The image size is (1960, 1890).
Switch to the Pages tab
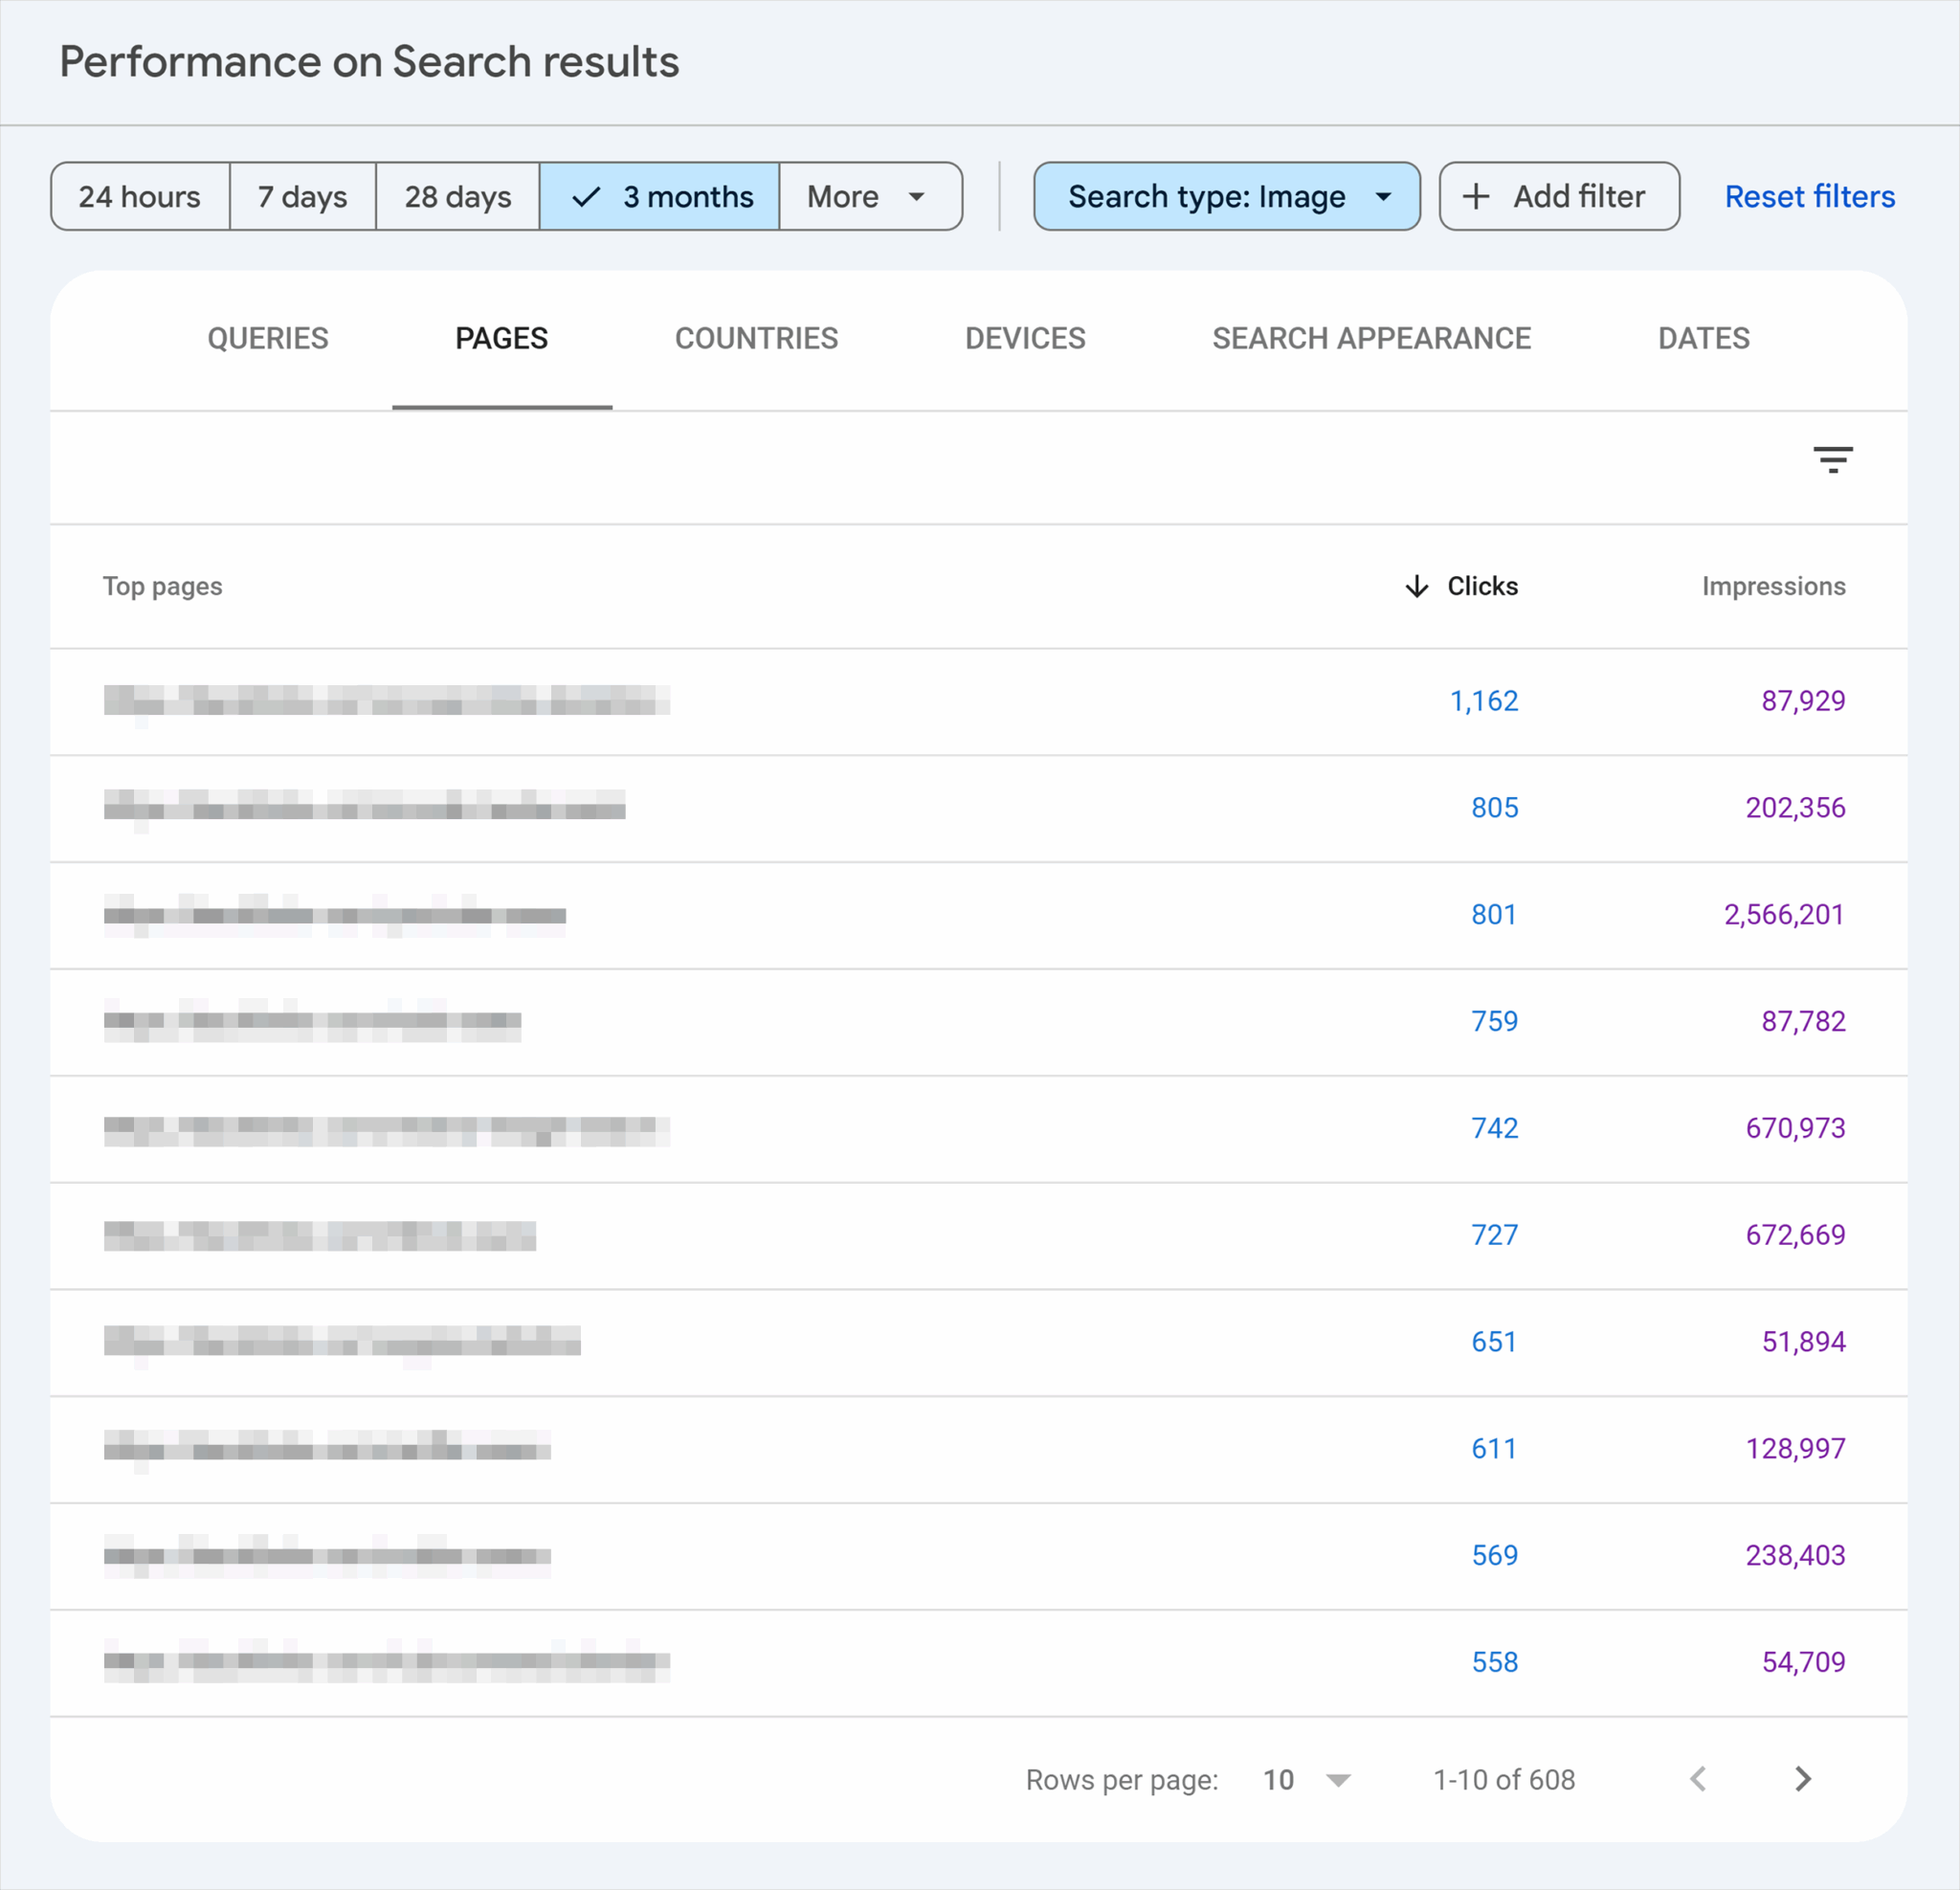pos(502,339)
